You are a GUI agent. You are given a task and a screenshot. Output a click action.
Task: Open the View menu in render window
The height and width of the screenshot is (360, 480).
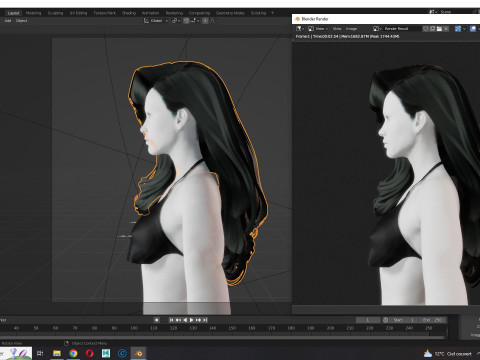click(x=337, y=29)
